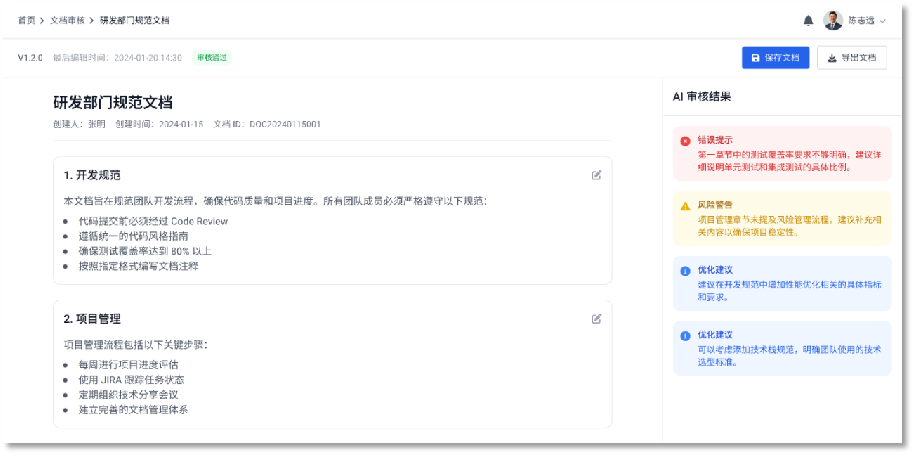Click the download icon in 导出文档
This screenshot has width=914, height=455.
832,58
